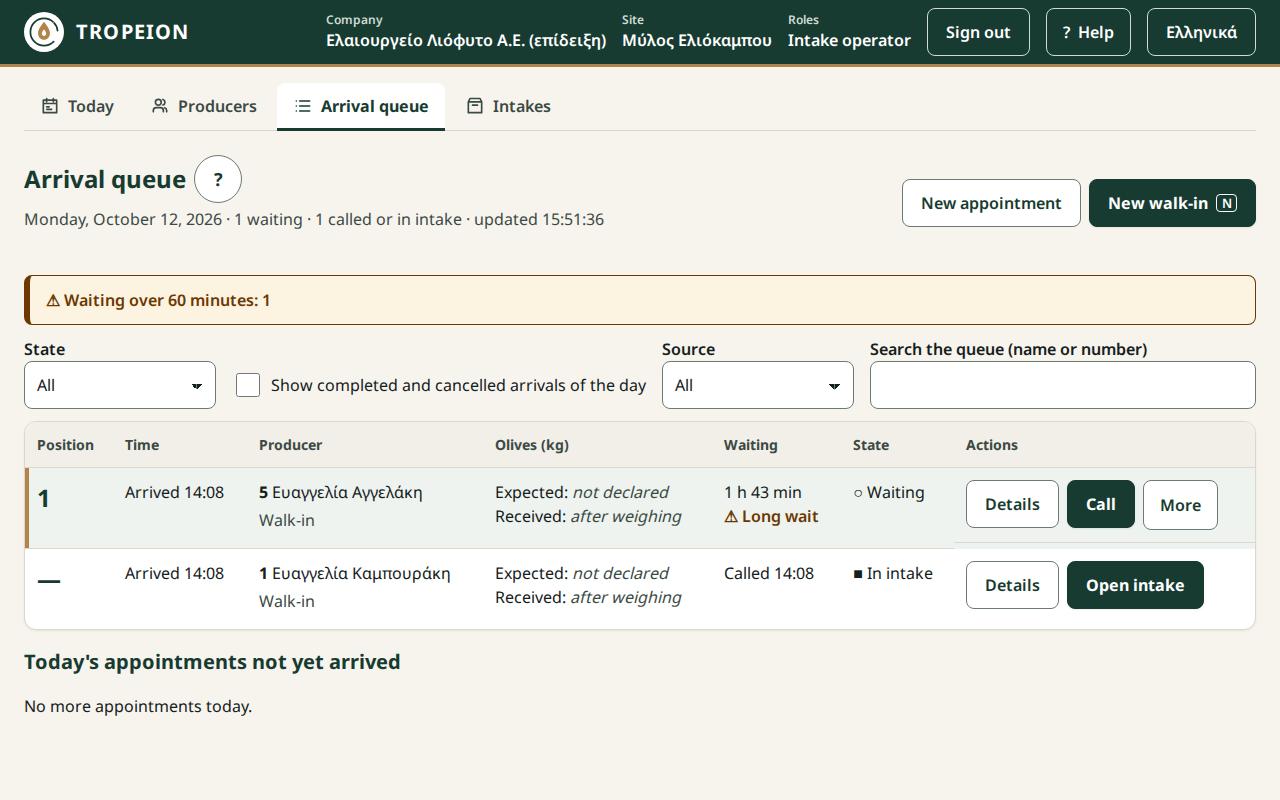The height and width of the screenshot is (800, 1280).
Task: Go to the Intakes tab
Action: tap(508, 106)
